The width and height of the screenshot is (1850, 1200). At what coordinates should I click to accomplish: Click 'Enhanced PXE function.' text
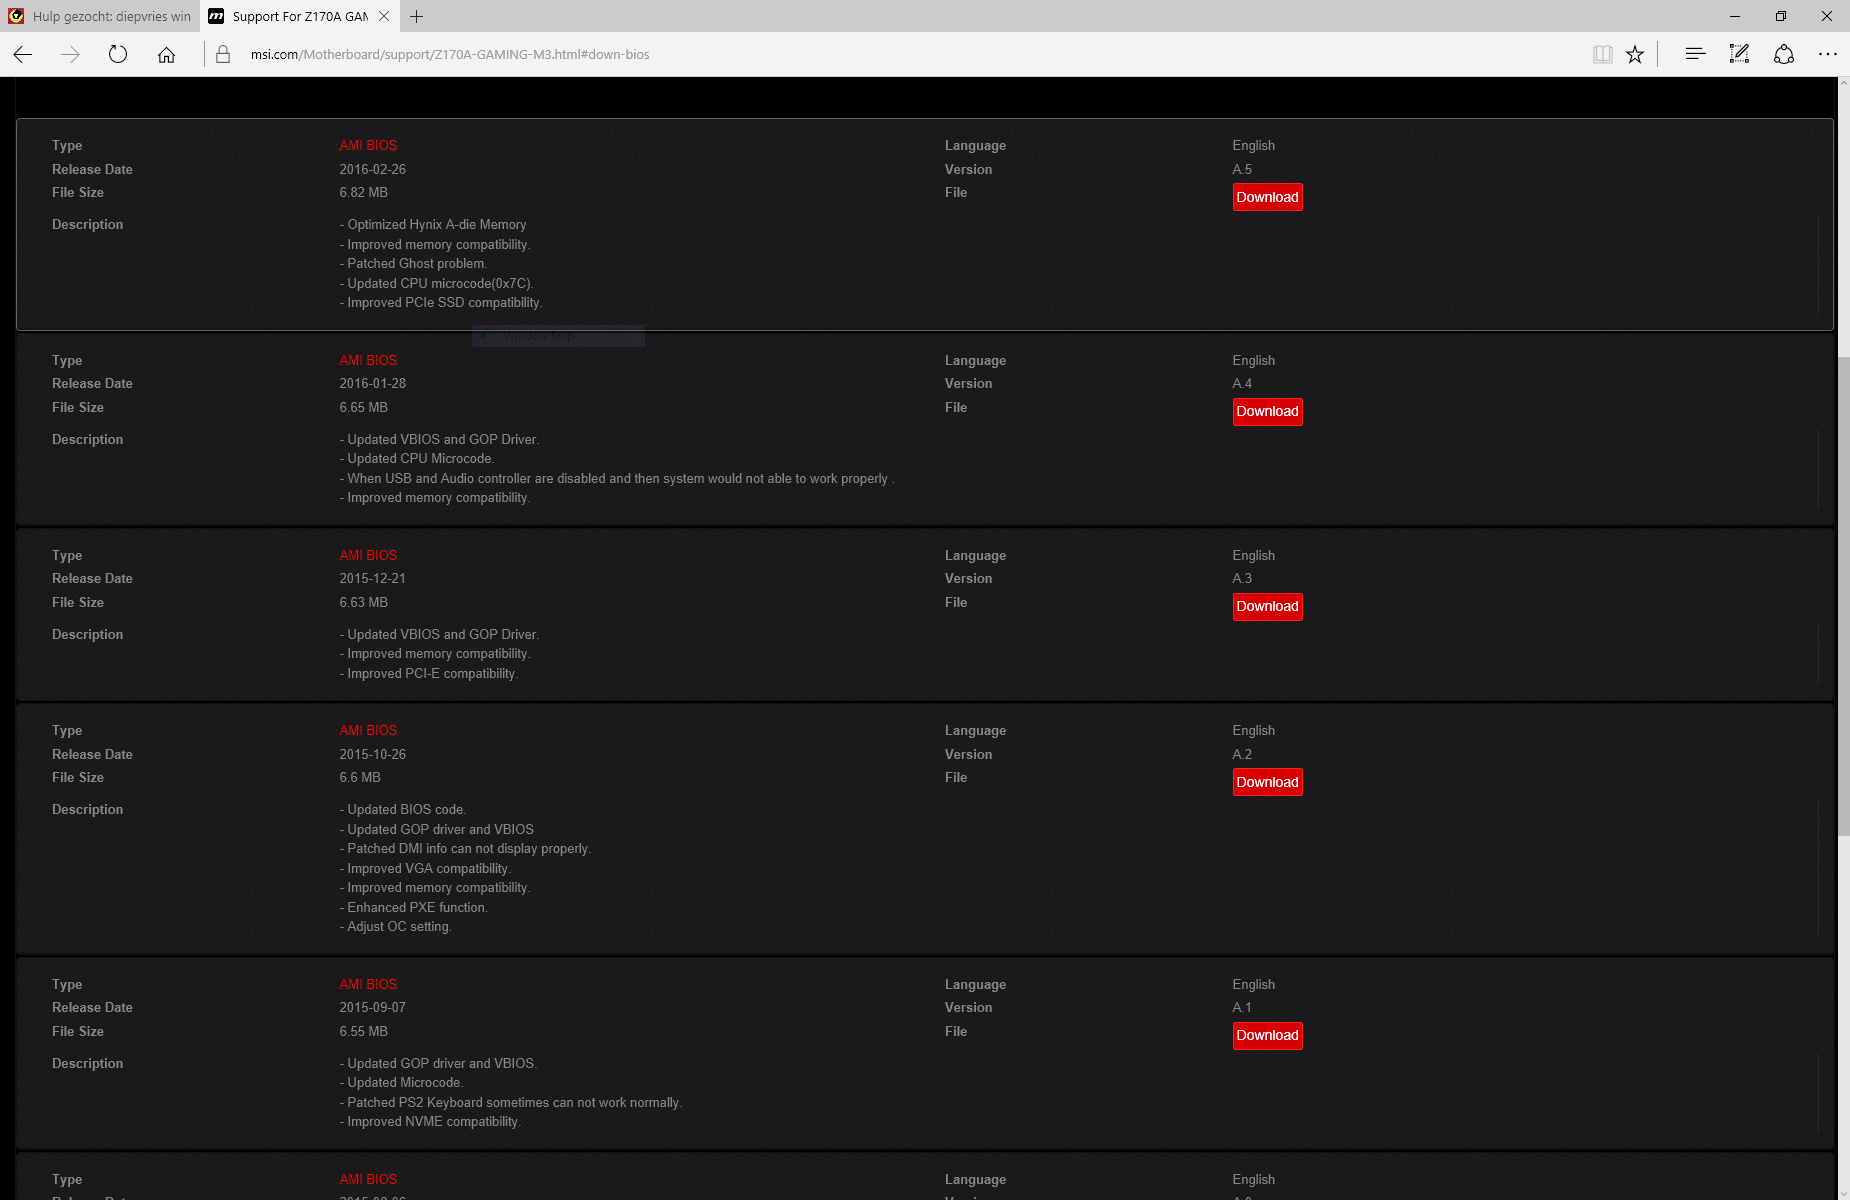click(414, 907)
